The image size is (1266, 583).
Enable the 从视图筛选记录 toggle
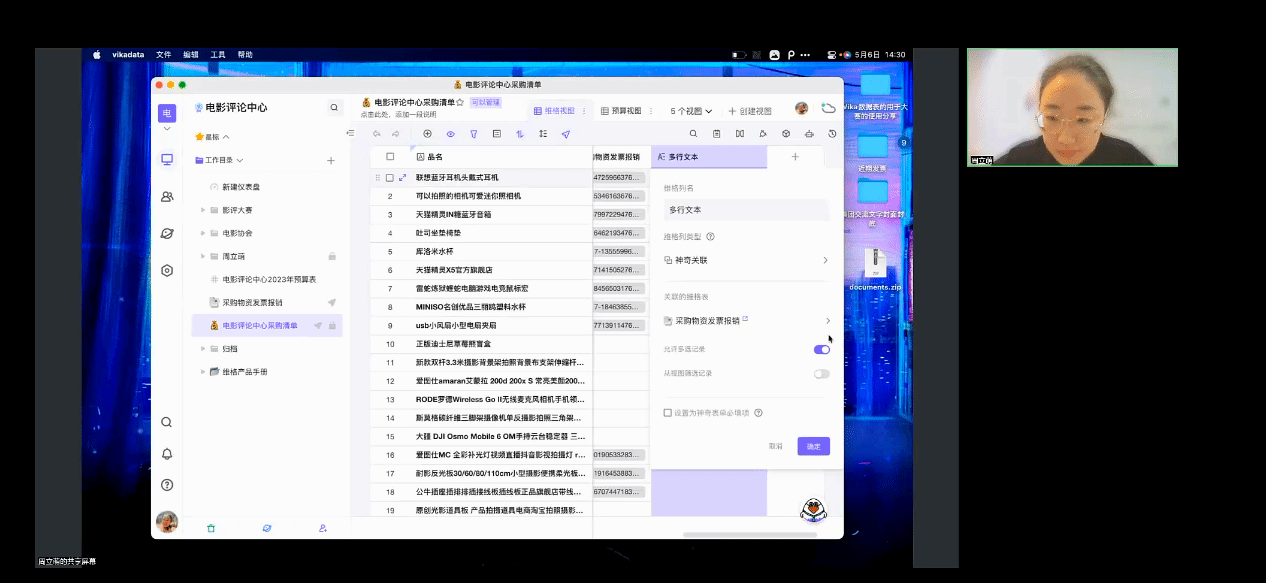point(821,373)
